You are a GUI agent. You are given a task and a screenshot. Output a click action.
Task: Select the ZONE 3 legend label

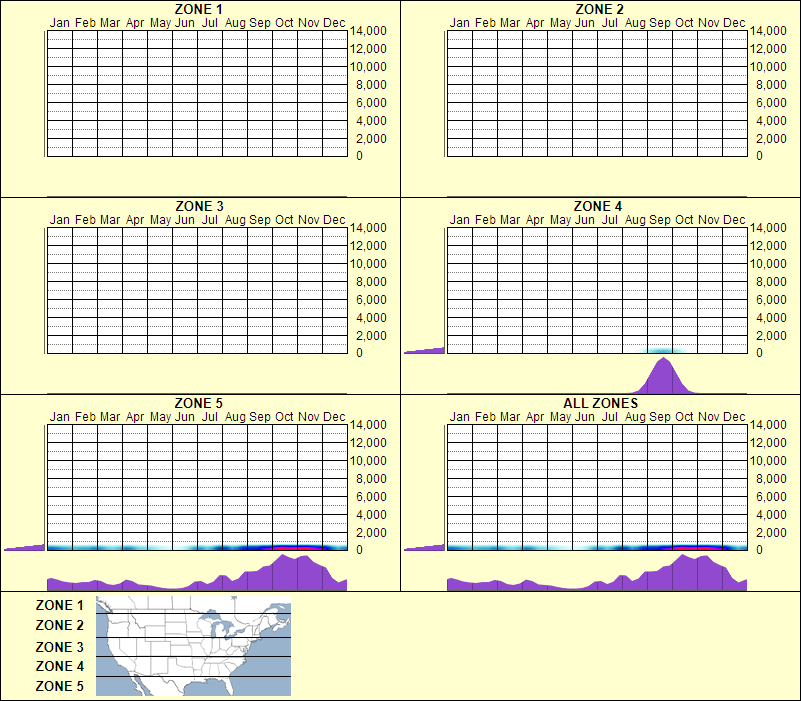tap(60, 646)
